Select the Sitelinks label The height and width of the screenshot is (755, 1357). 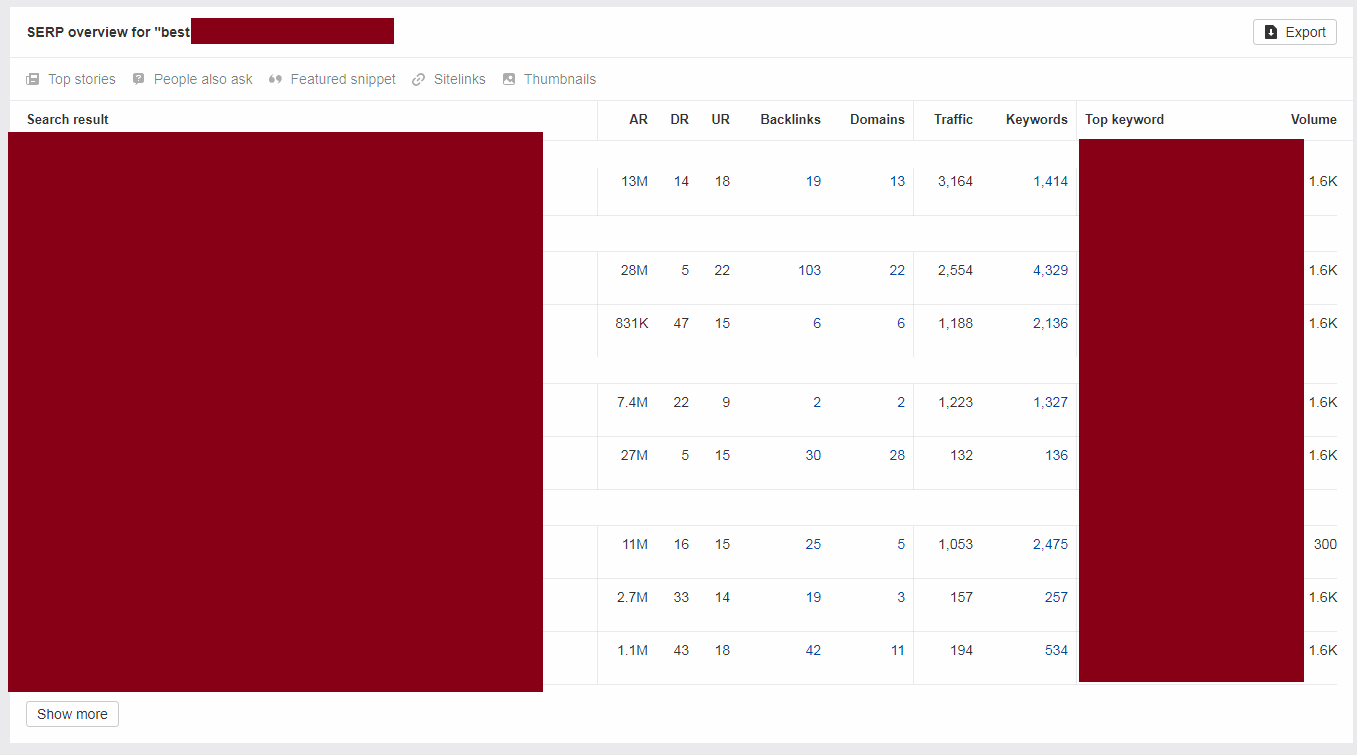(x=460, y=79)
